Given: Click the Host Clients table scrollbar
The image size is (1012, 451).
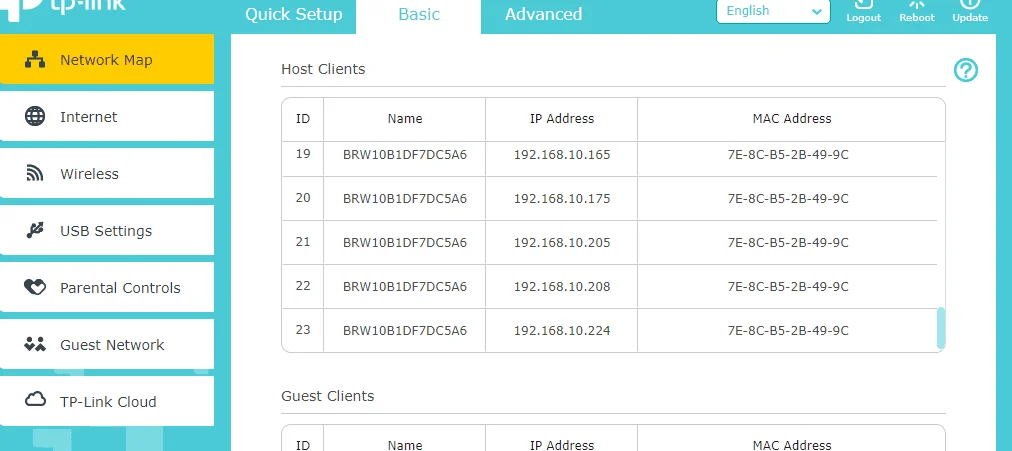Looking at the screenshot, I should point(941,327).
